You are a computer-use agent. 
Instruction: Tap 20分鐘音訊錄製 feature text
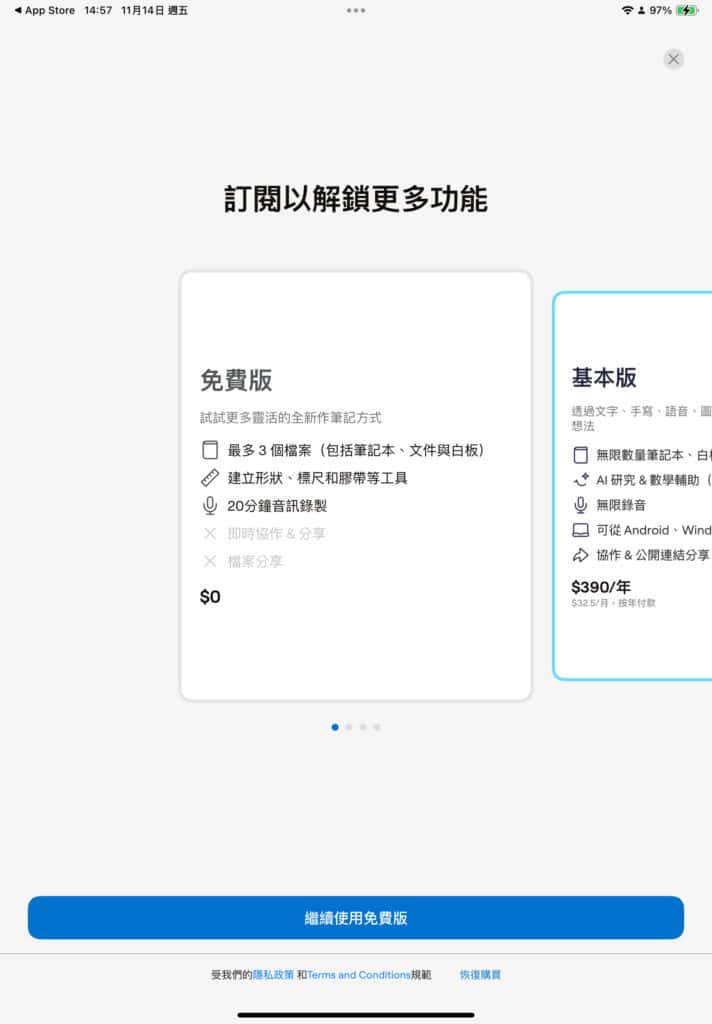(x=277, y=505)
